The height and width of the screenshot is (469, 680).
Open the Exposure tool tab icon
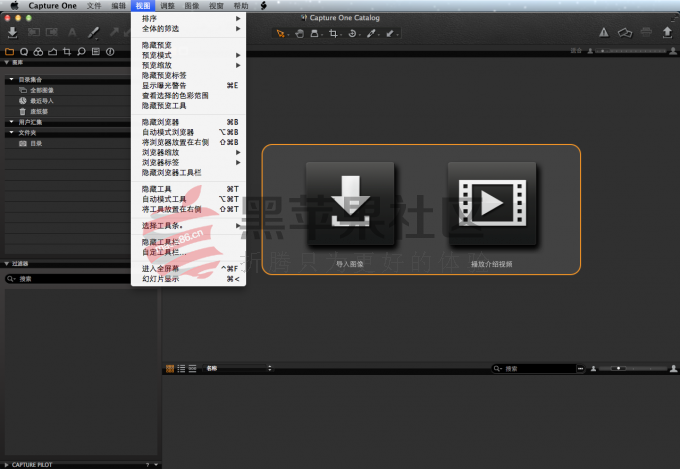52,52
